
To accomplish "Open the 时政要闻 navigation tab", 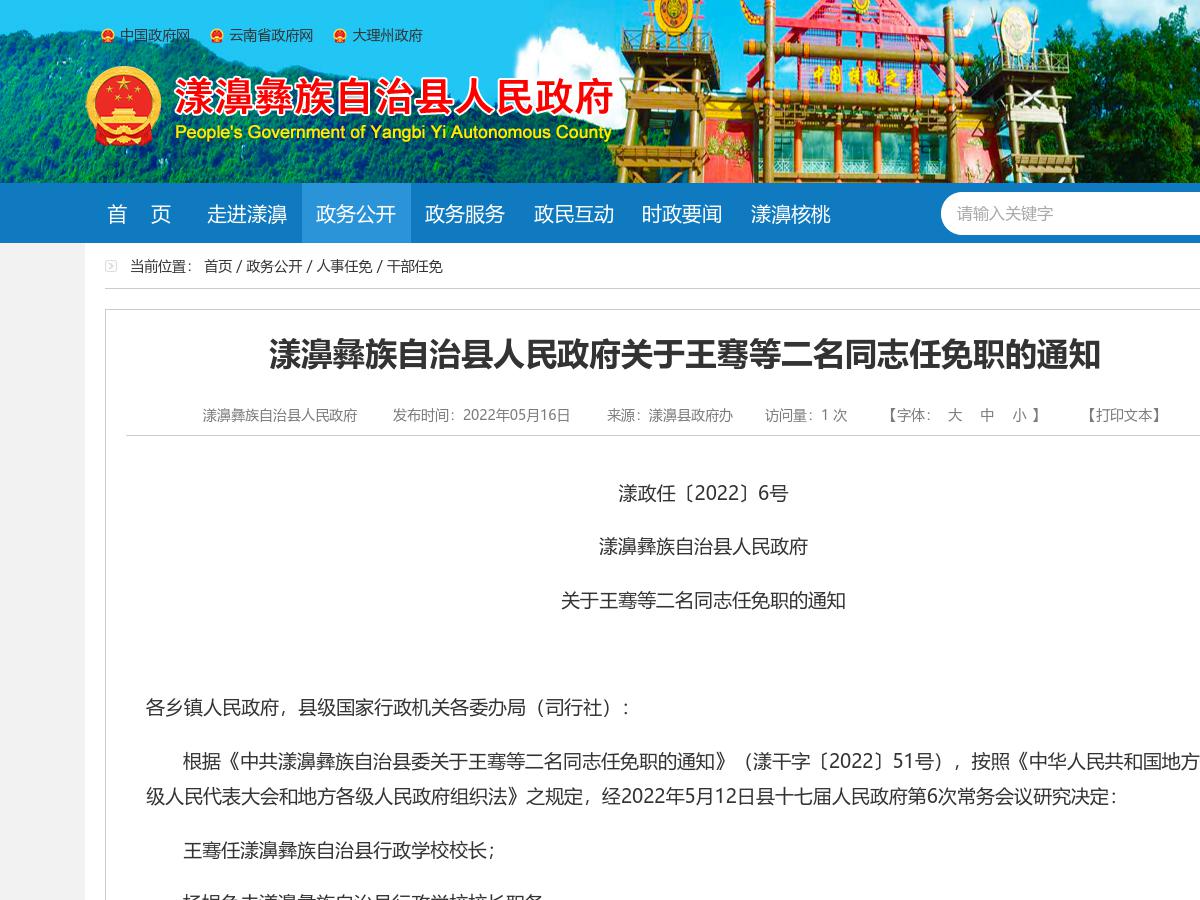I will tap(682, 214).
